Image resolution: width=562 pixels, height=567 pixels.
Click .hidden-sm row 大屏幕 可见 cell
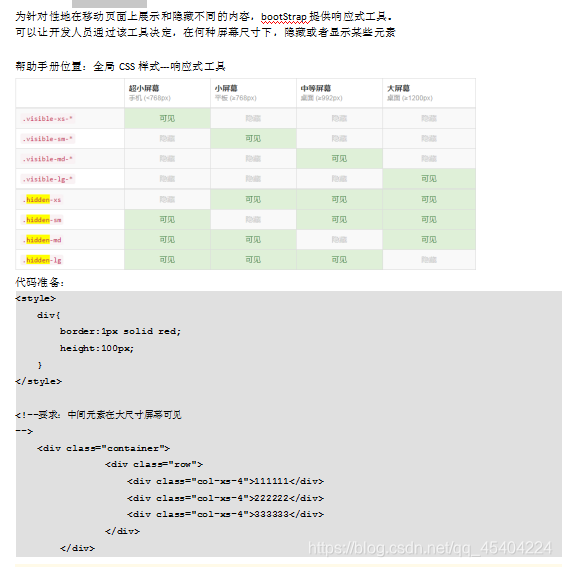coord(429,219)
